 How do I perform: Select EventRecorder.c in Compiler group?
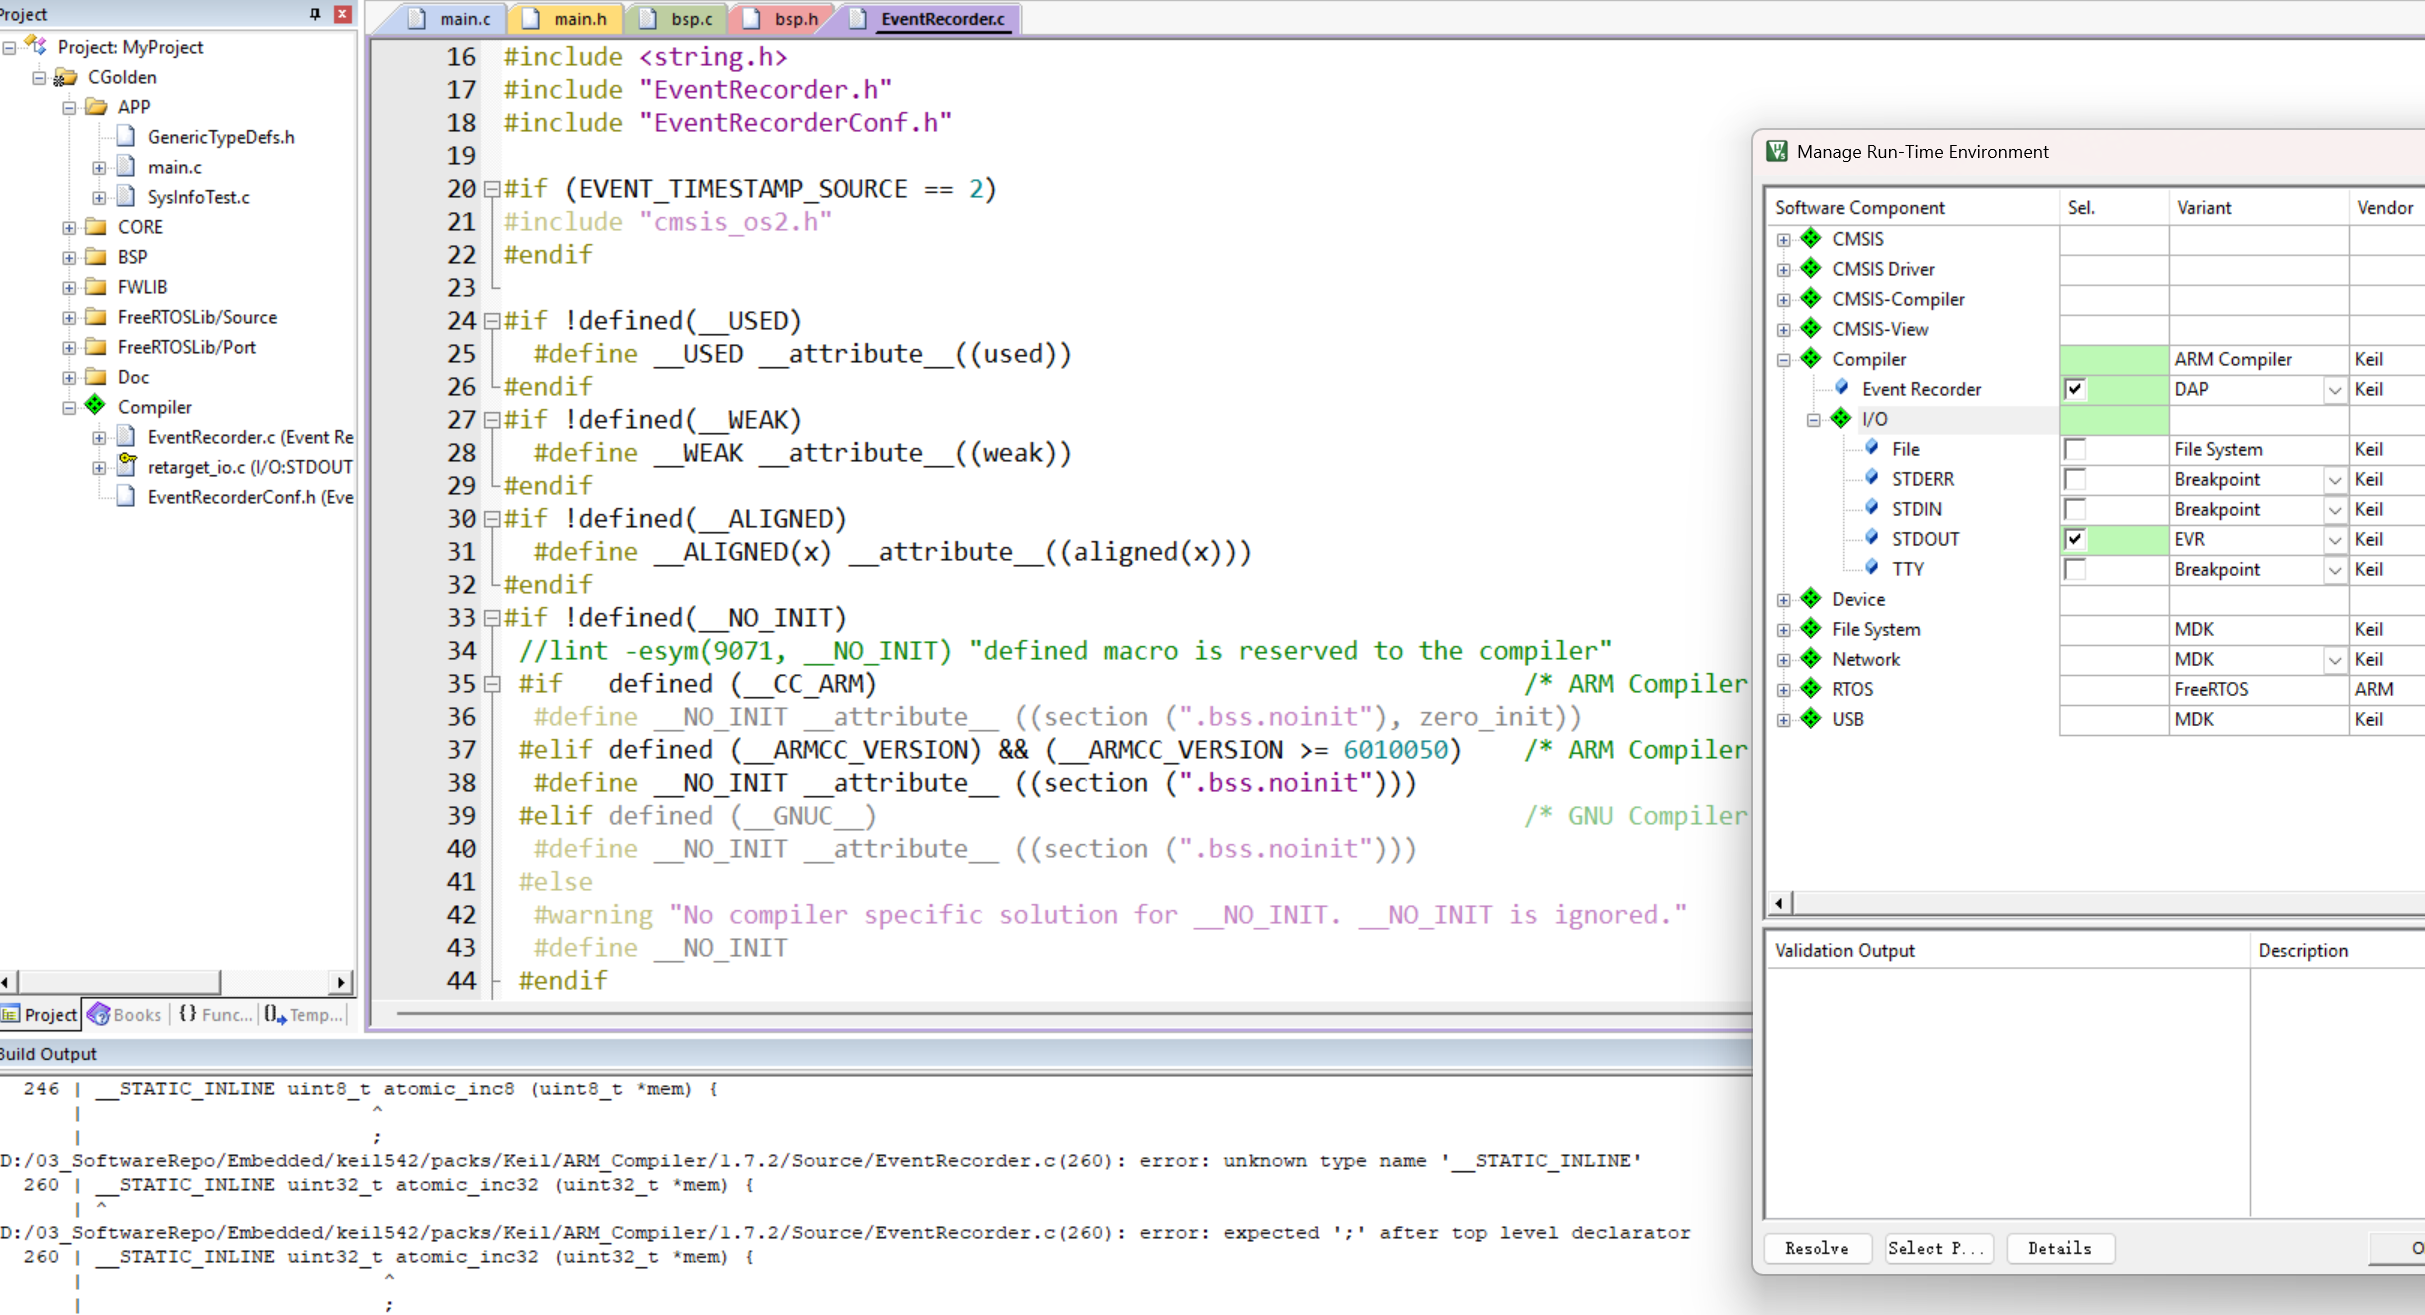click(x=250, y=437)
